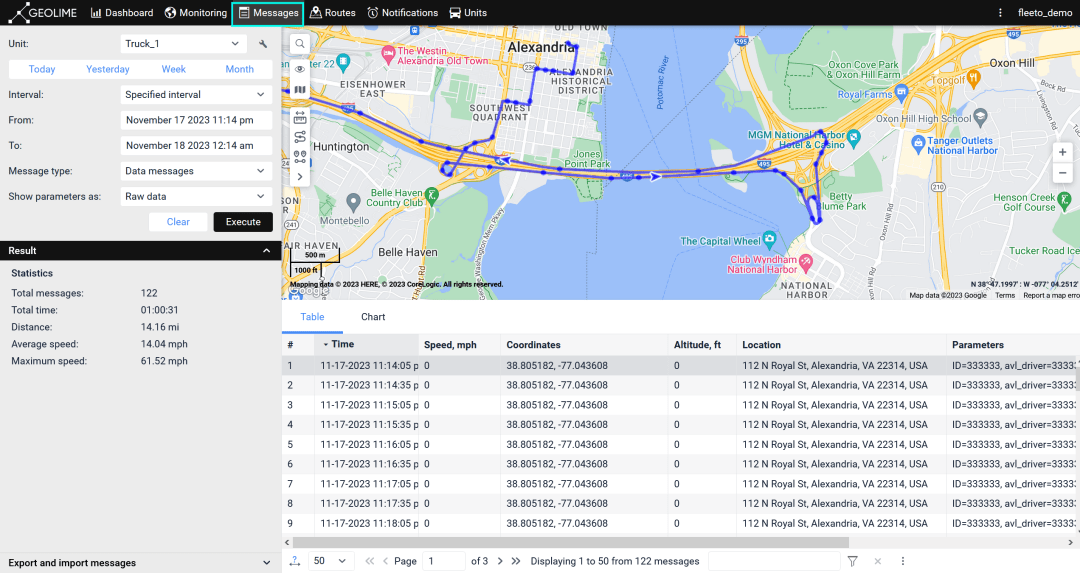Open the map search tool

coord(300,44)
